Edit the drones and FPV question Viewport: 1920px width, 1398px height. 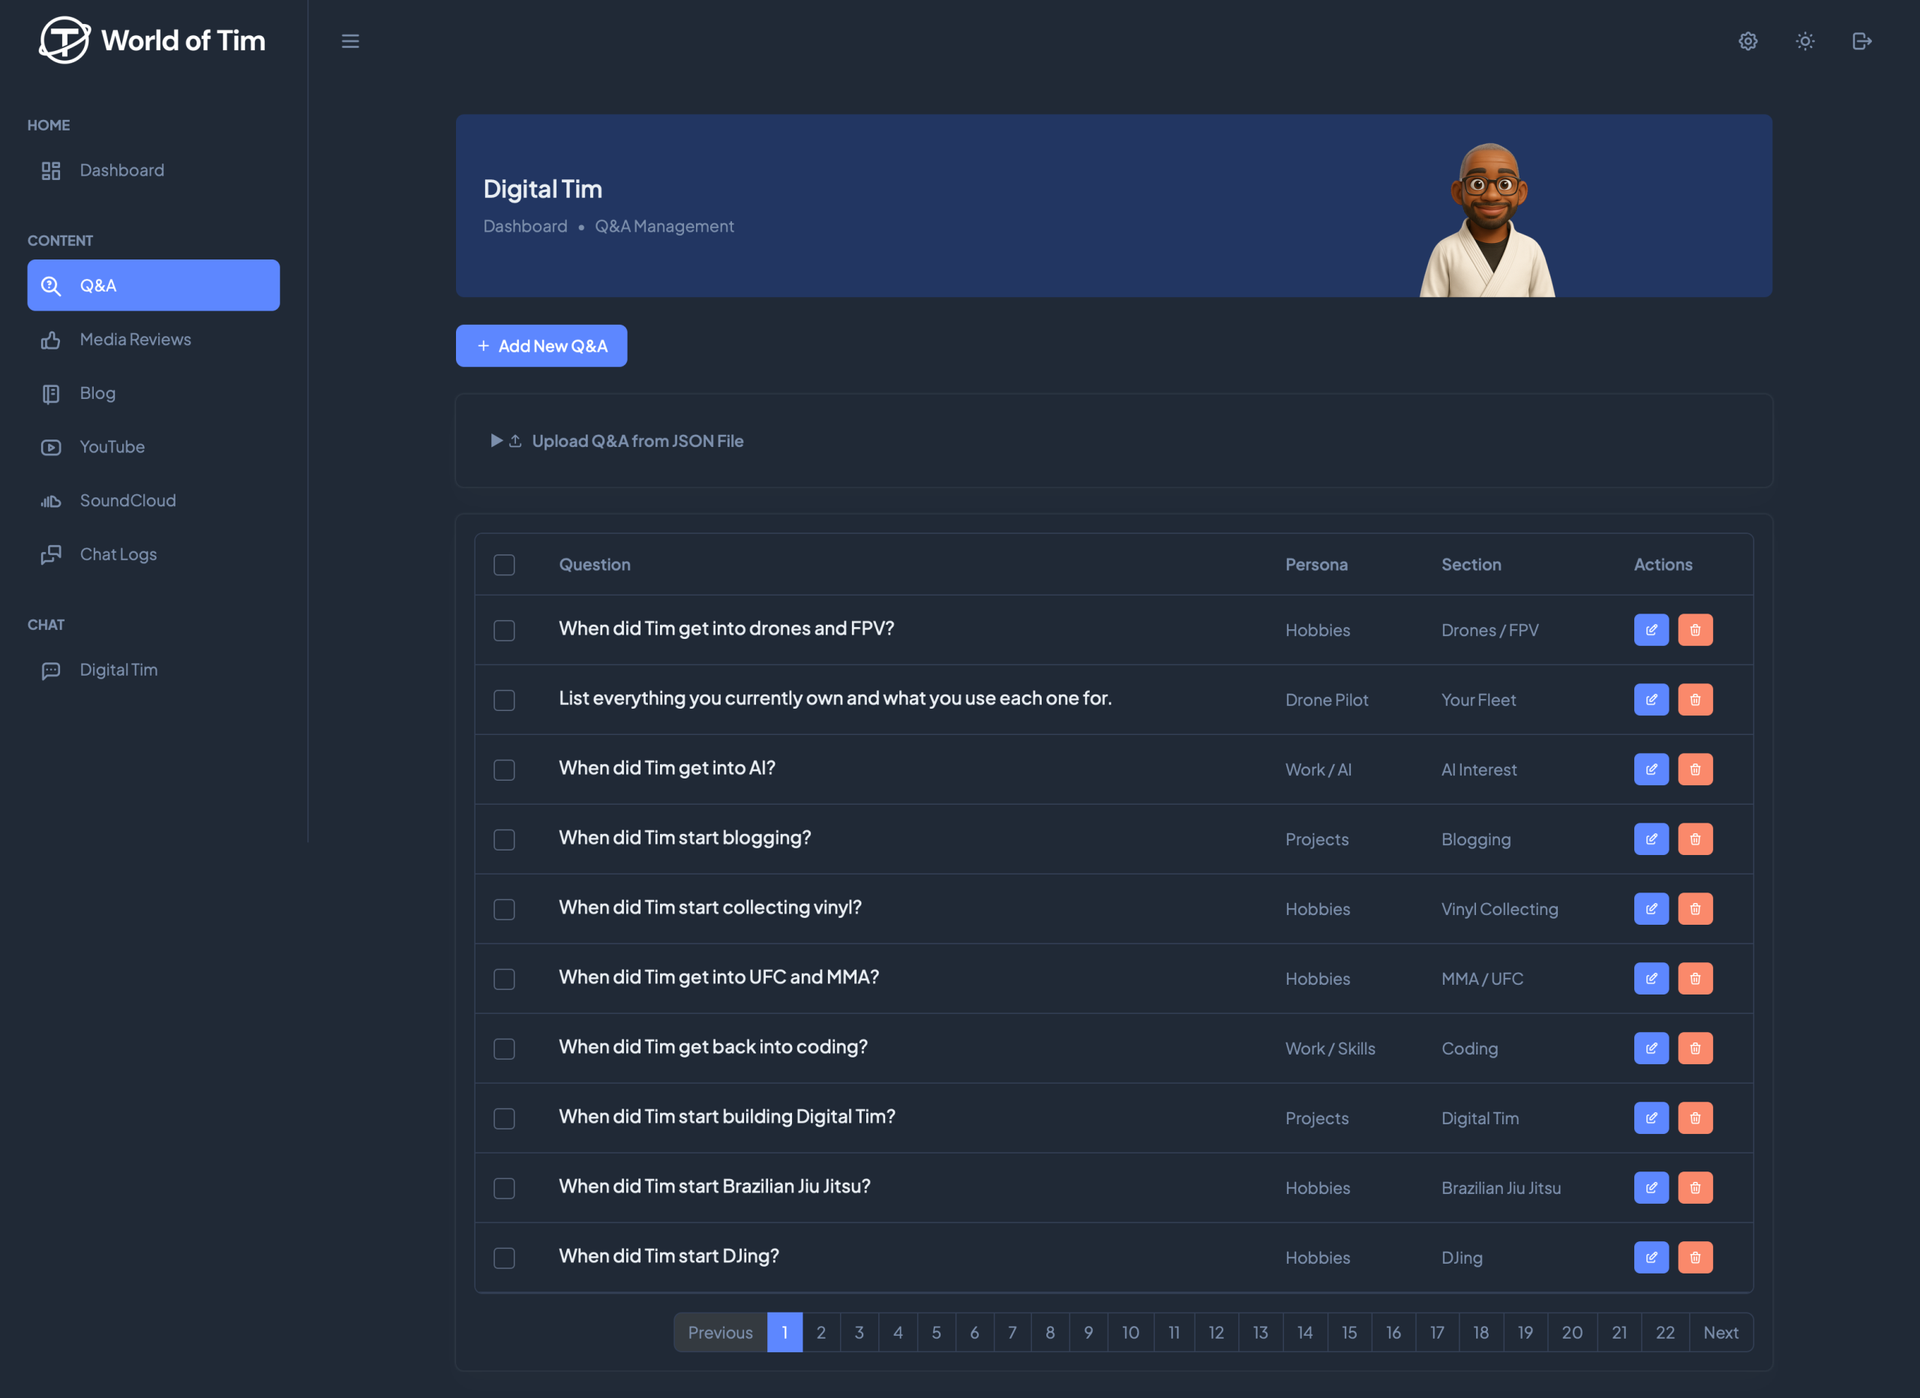coord(1651,630)
